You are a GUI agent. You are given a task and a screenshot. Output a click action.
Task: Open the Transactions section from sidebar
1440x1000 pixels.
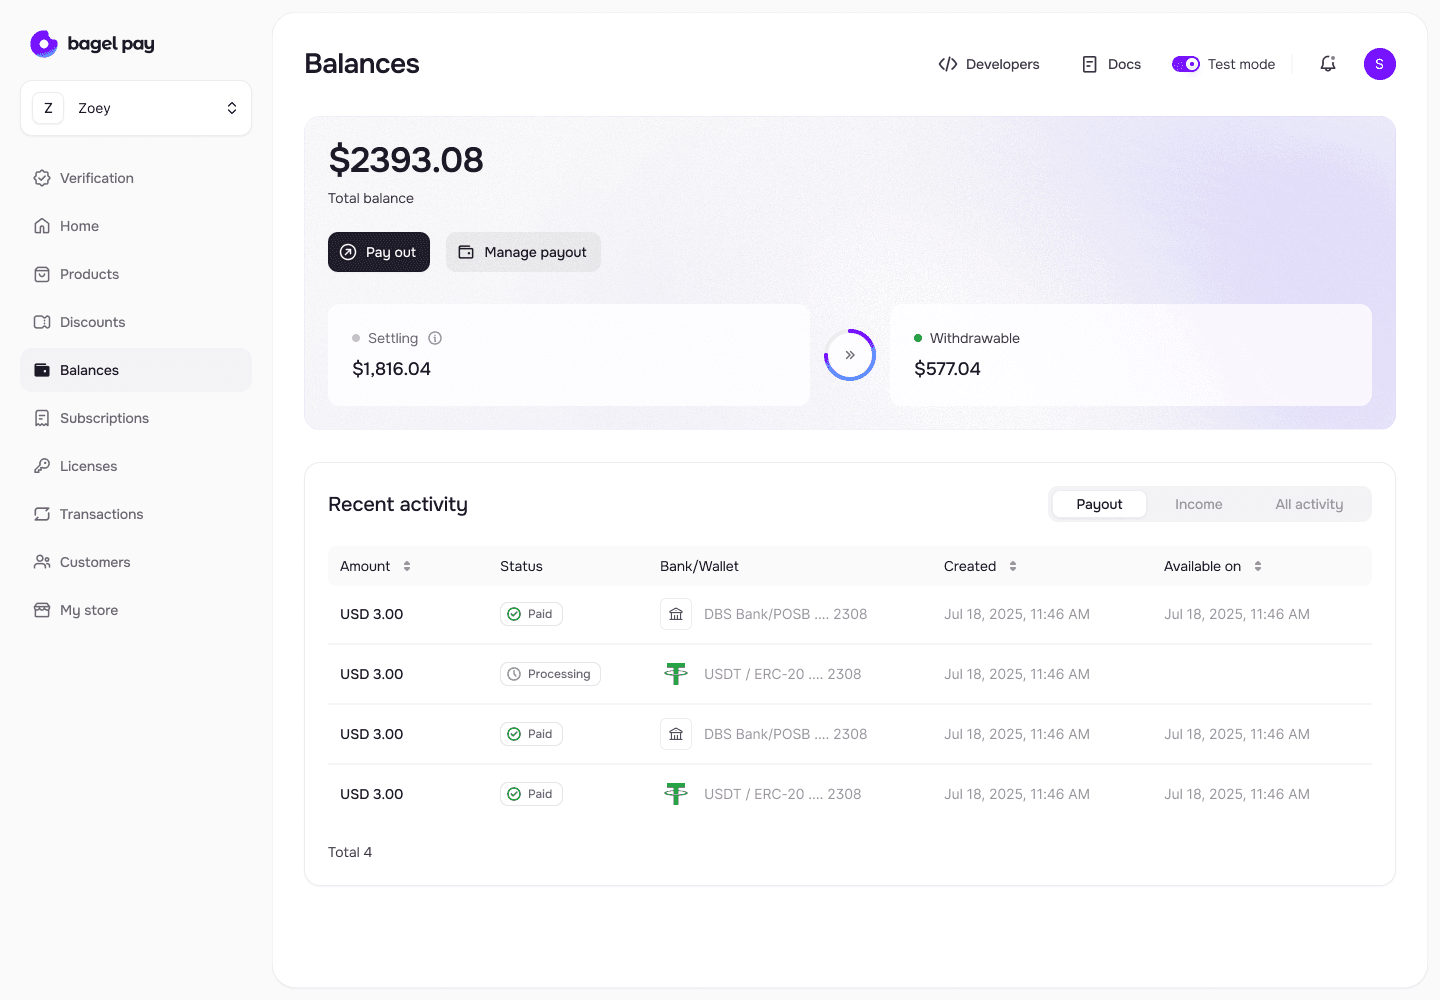point(101,513)
